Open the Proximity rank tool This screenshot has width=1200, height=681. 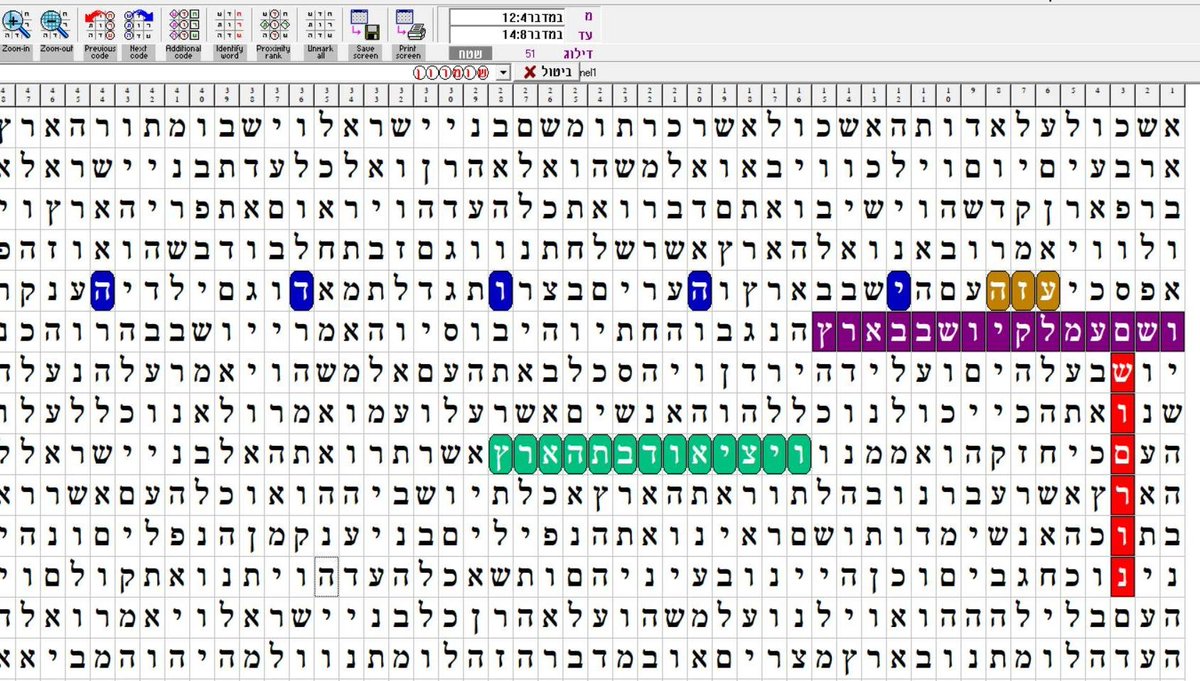pyautogui.click(x=272, y=30)
